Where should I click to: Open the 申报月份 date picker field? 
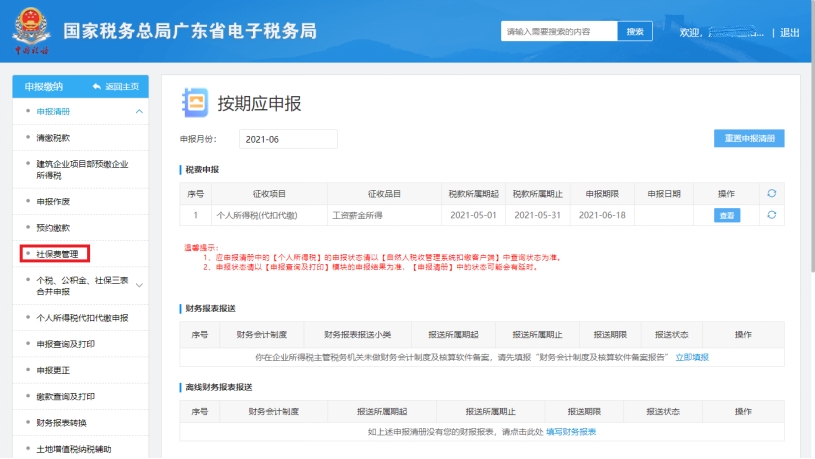click(x=288, y=139)
